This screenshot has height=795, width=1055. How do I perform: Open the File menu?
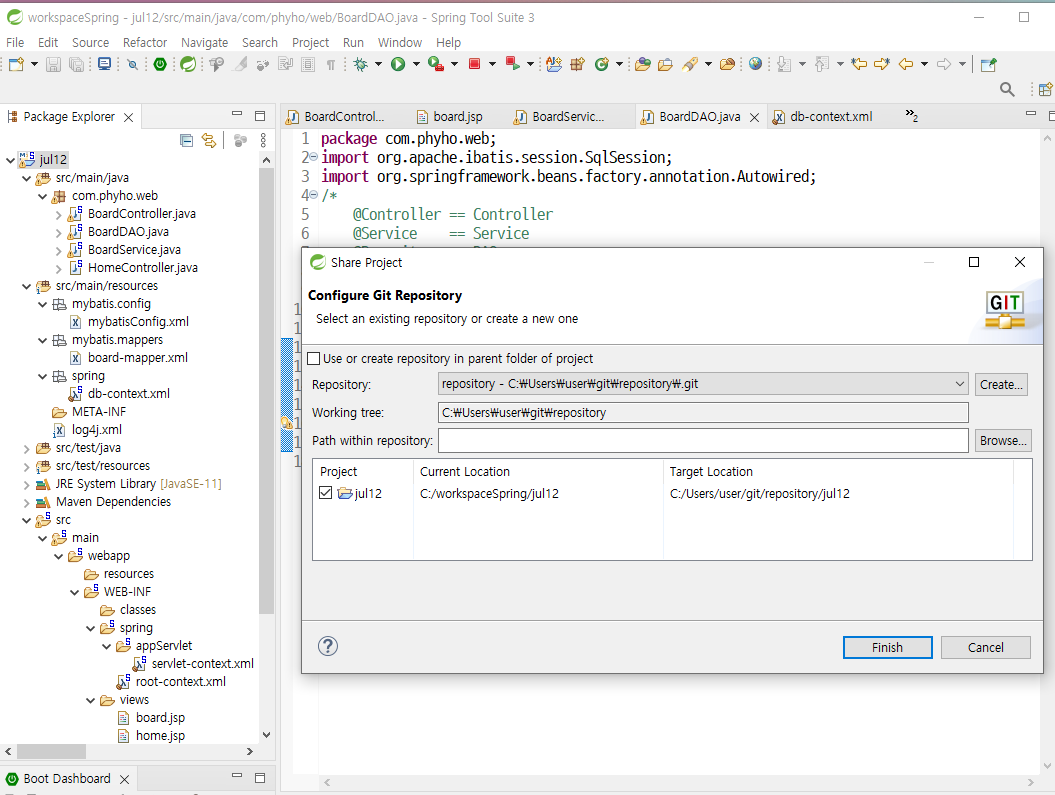pyautogui.click(x=15, y=42)
